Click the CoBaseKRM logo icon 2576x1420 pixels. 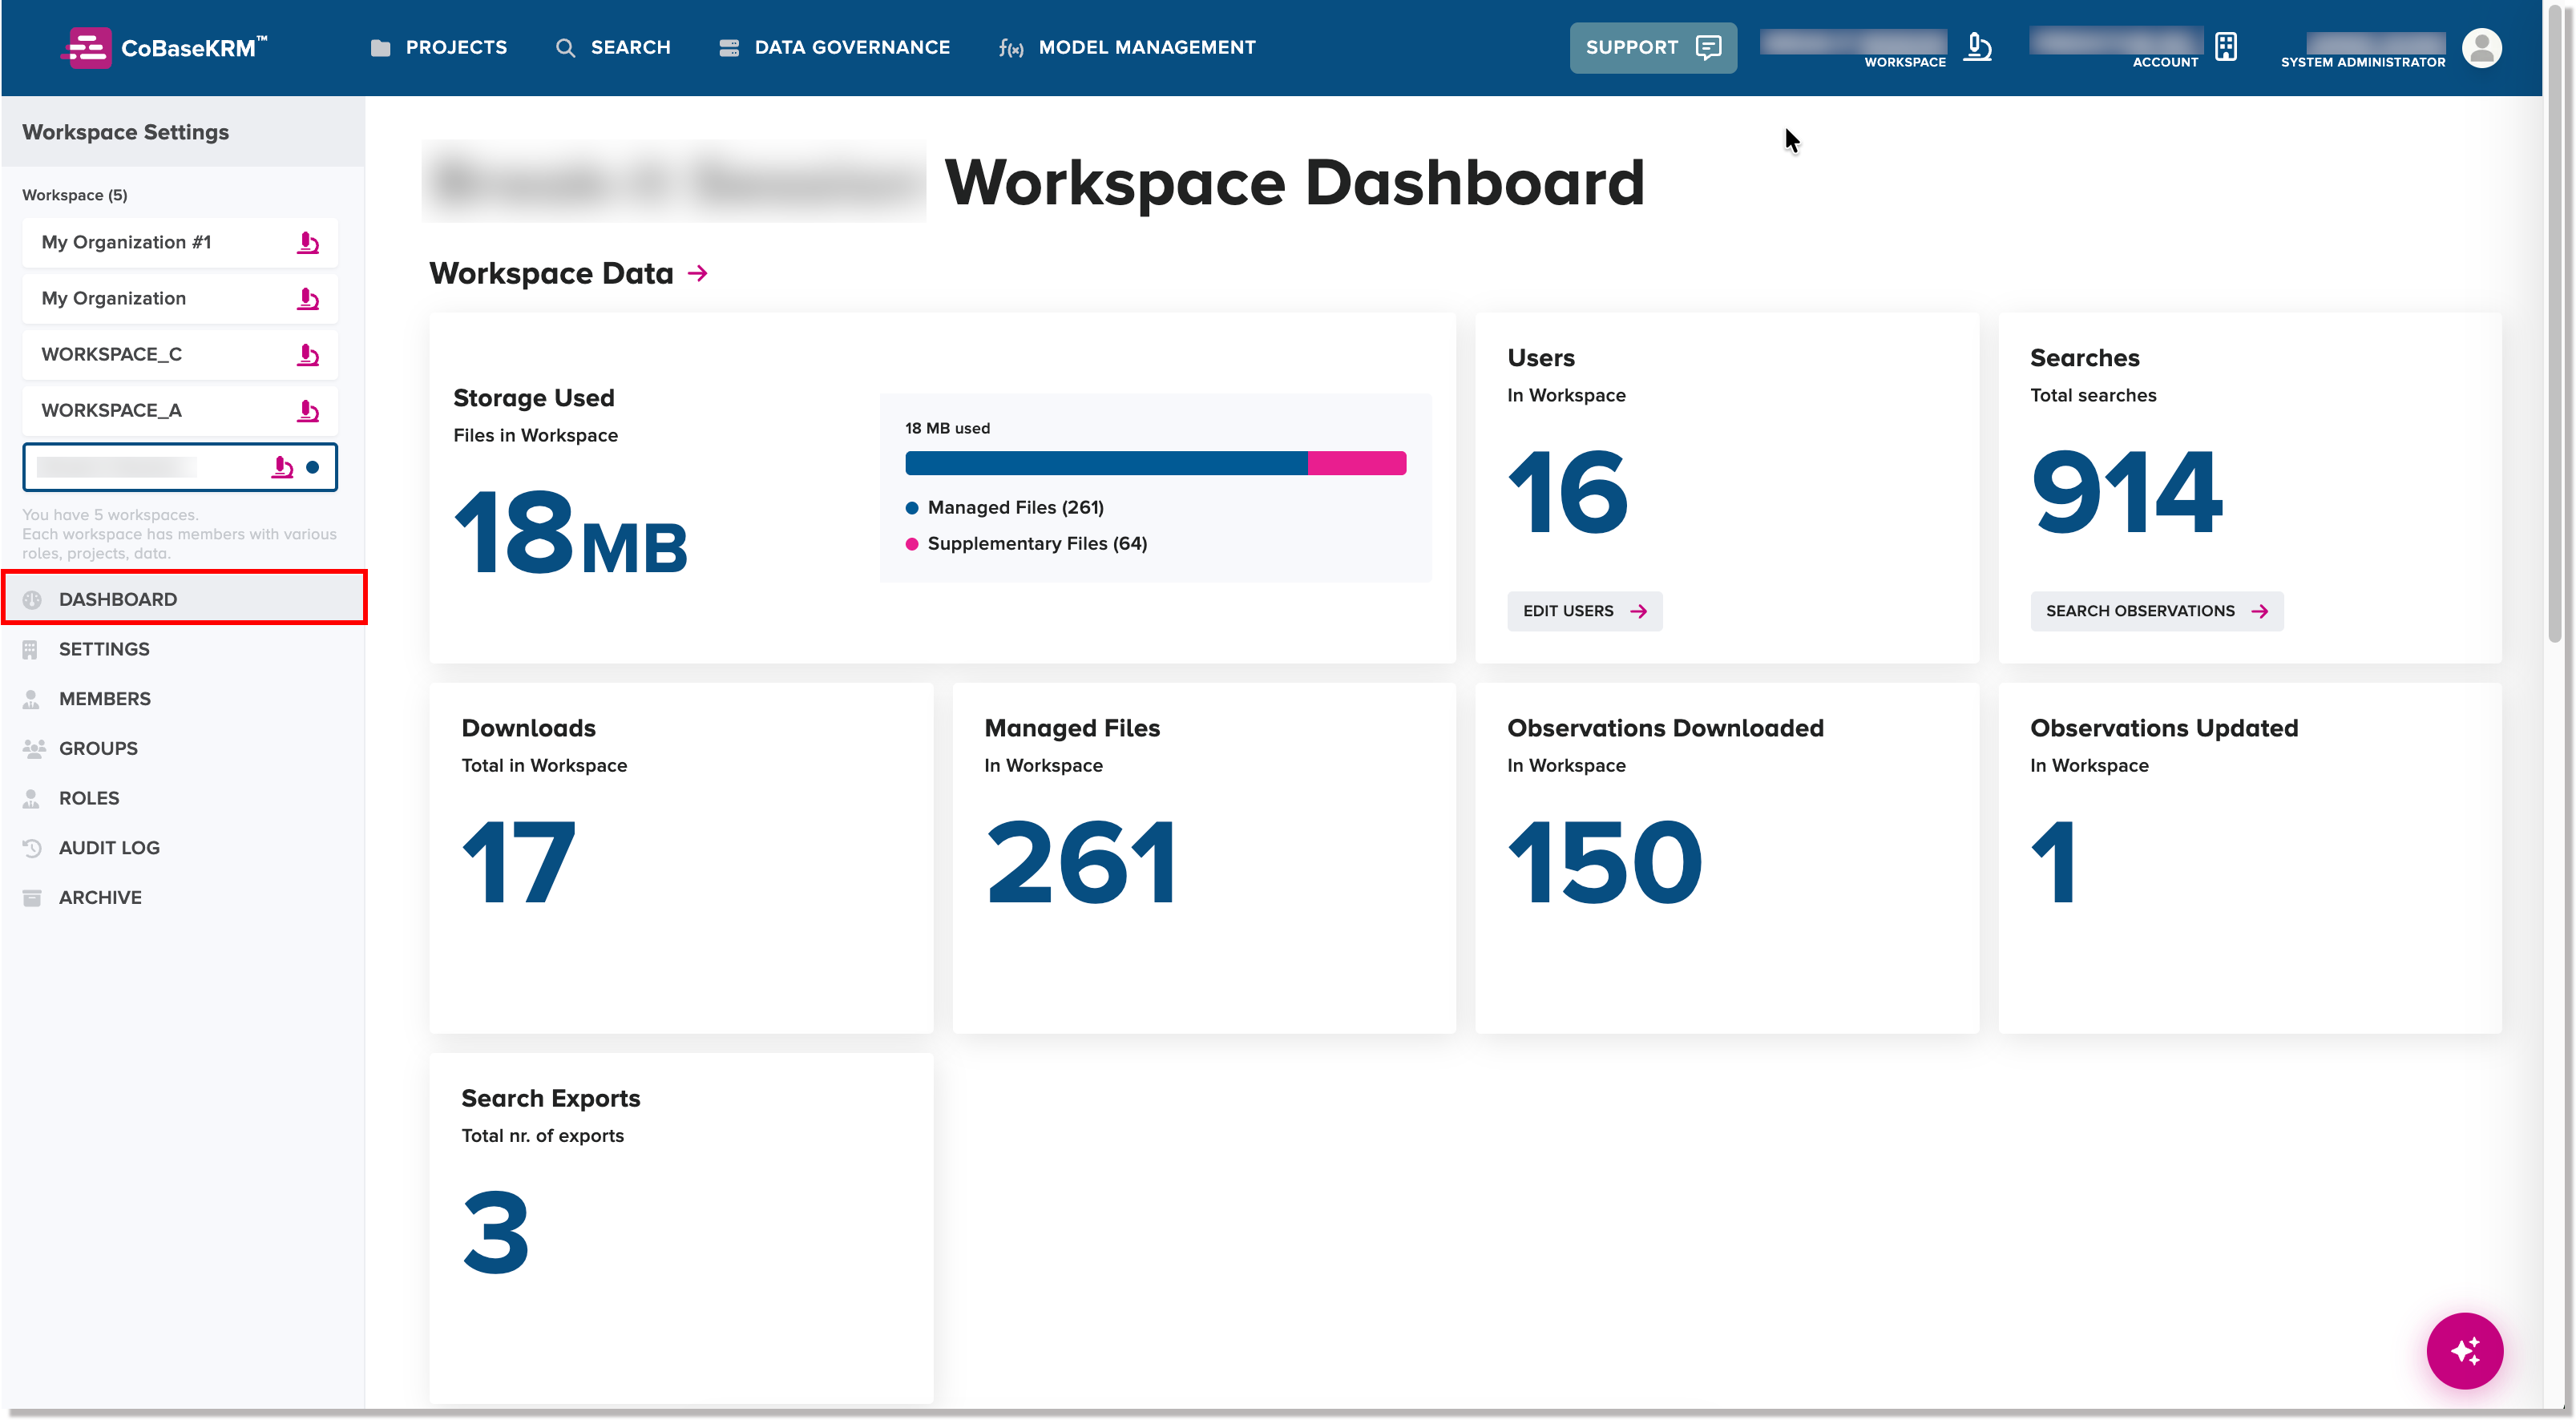86,47
